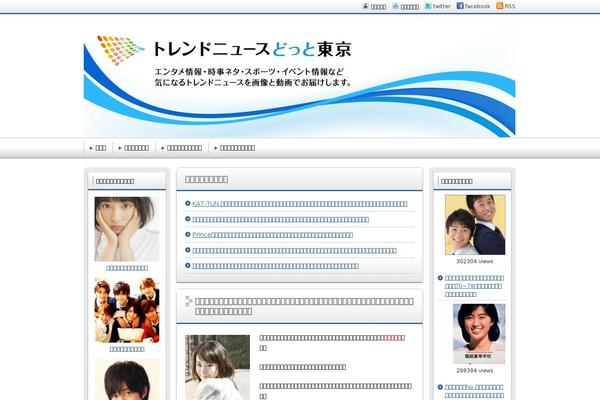Click the 'twitter' text link

pyautogui.click(x=442, y=6)
